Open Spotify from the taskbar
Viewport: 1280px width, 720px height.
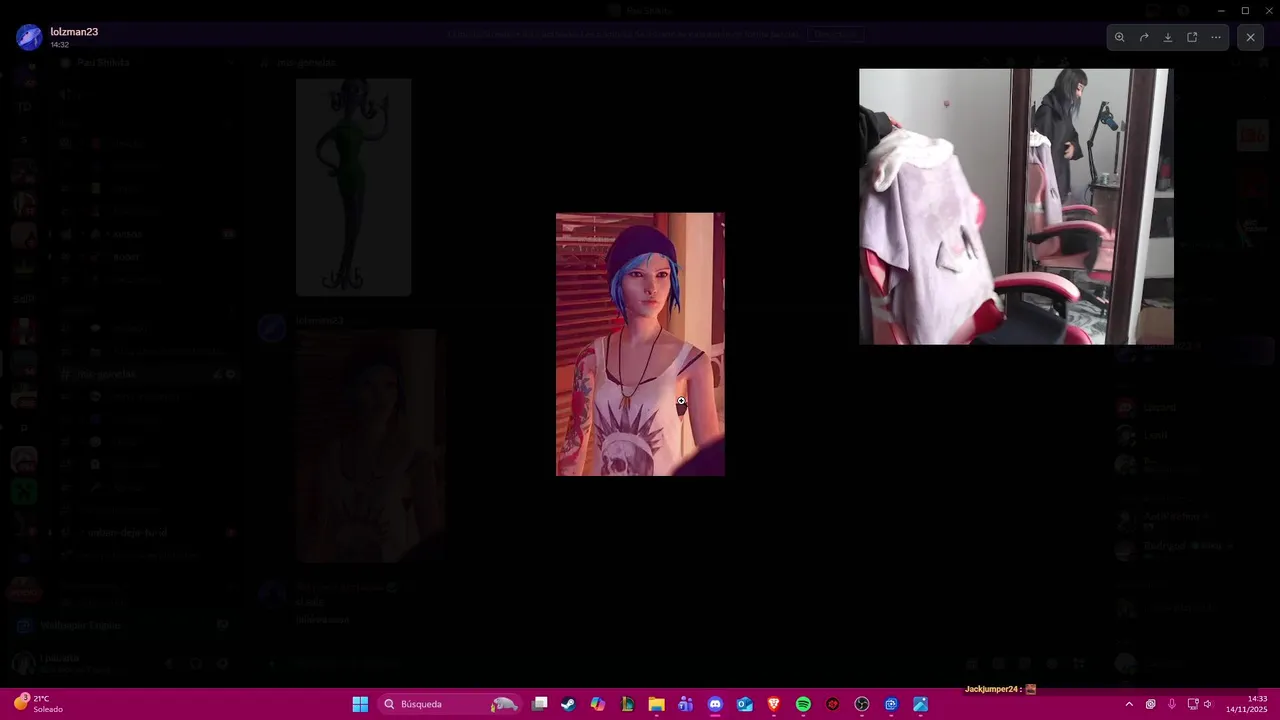click(803, 704)
